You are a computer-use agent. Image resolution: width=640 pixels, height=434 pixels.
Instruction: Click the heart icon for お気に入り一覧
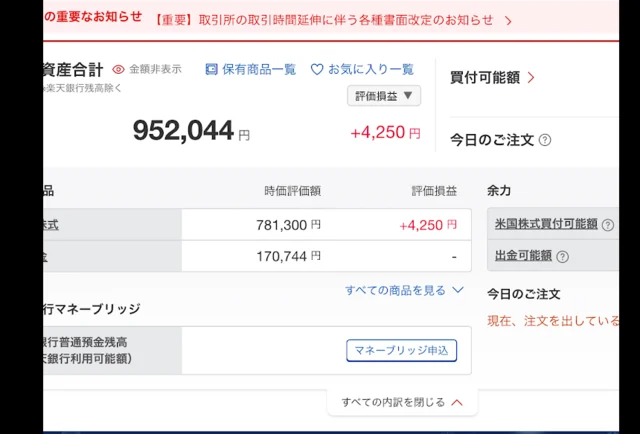[x=317, y=69]
